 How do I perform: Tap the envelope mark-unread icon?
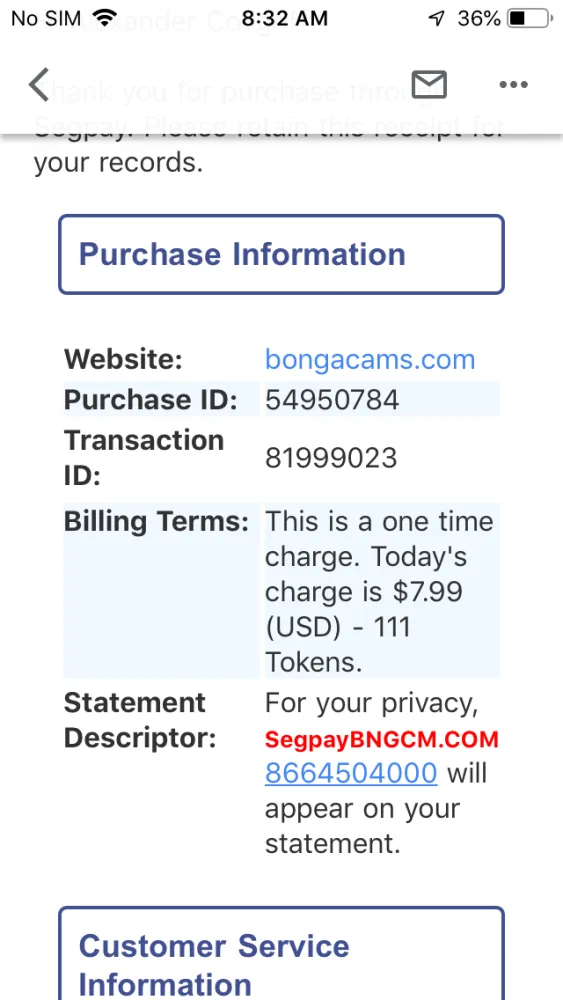(429, 84)
